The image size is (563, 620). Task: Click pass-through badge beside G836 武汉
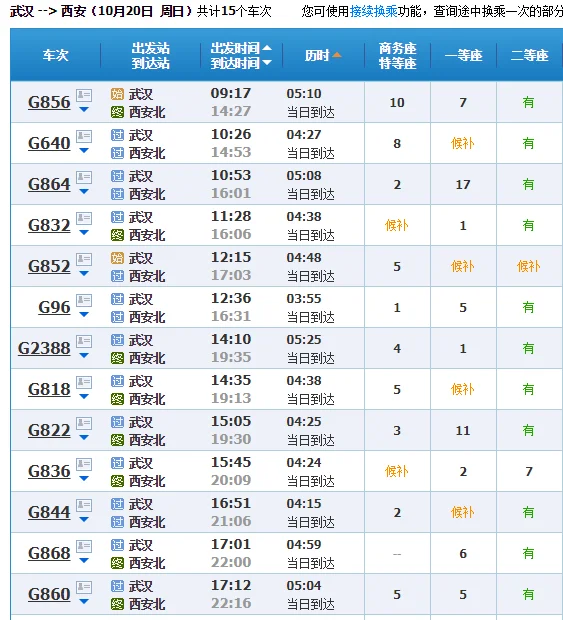[x=117, y=463]
